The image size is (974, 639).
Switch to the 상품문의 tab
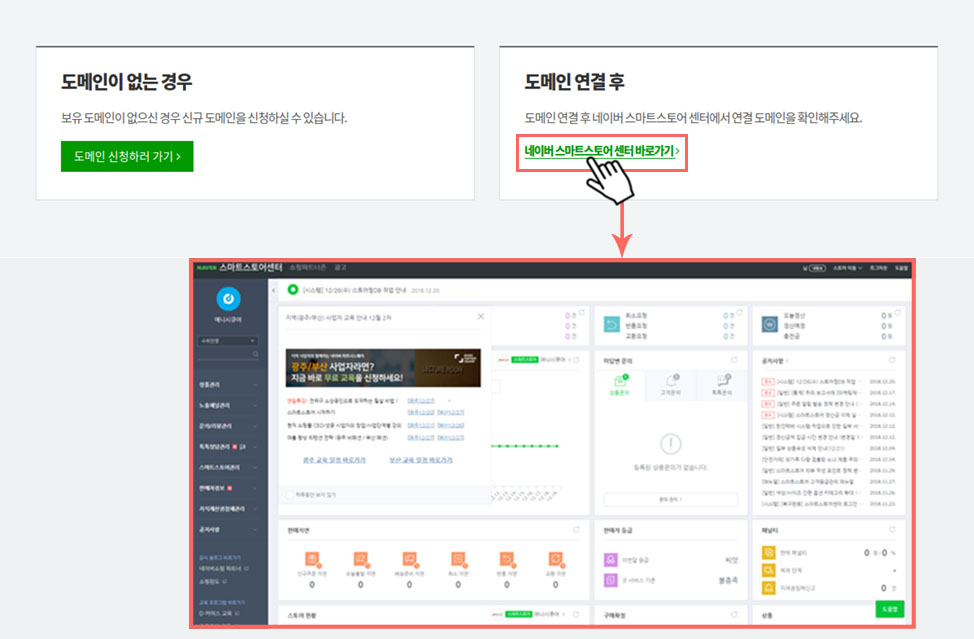(620, 385)
